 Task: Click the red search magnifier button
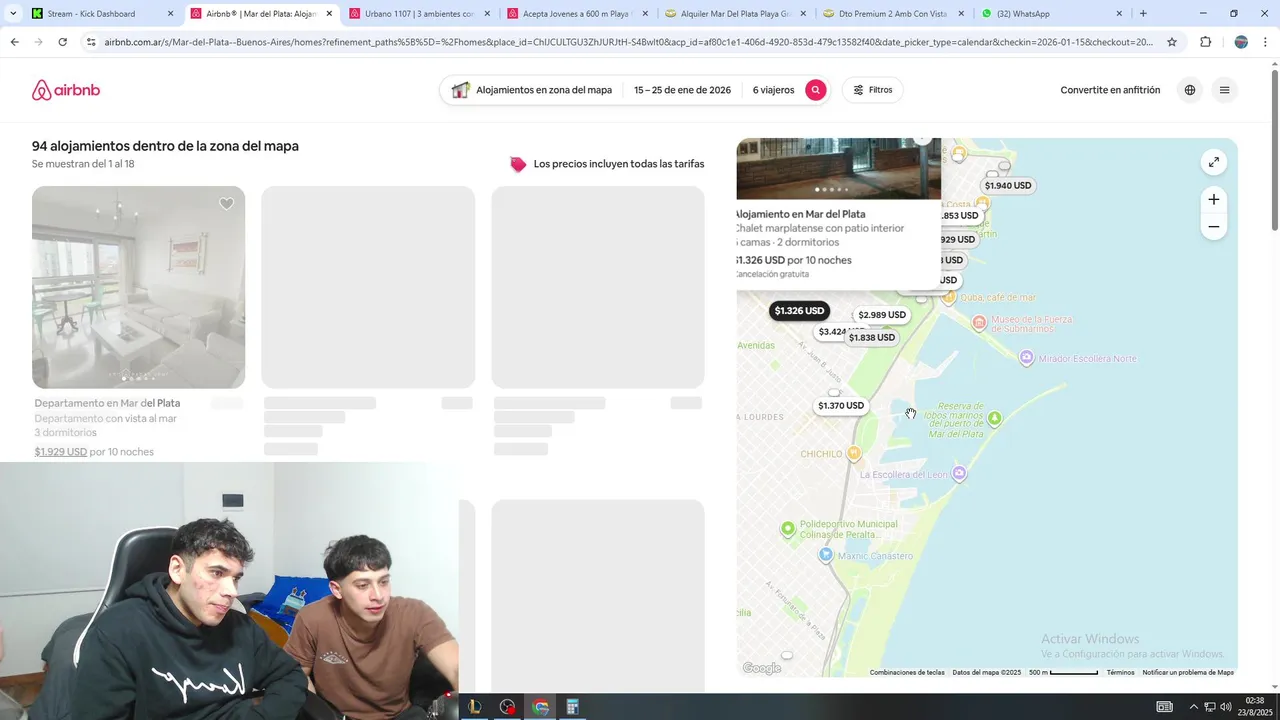tap(816, 90)
